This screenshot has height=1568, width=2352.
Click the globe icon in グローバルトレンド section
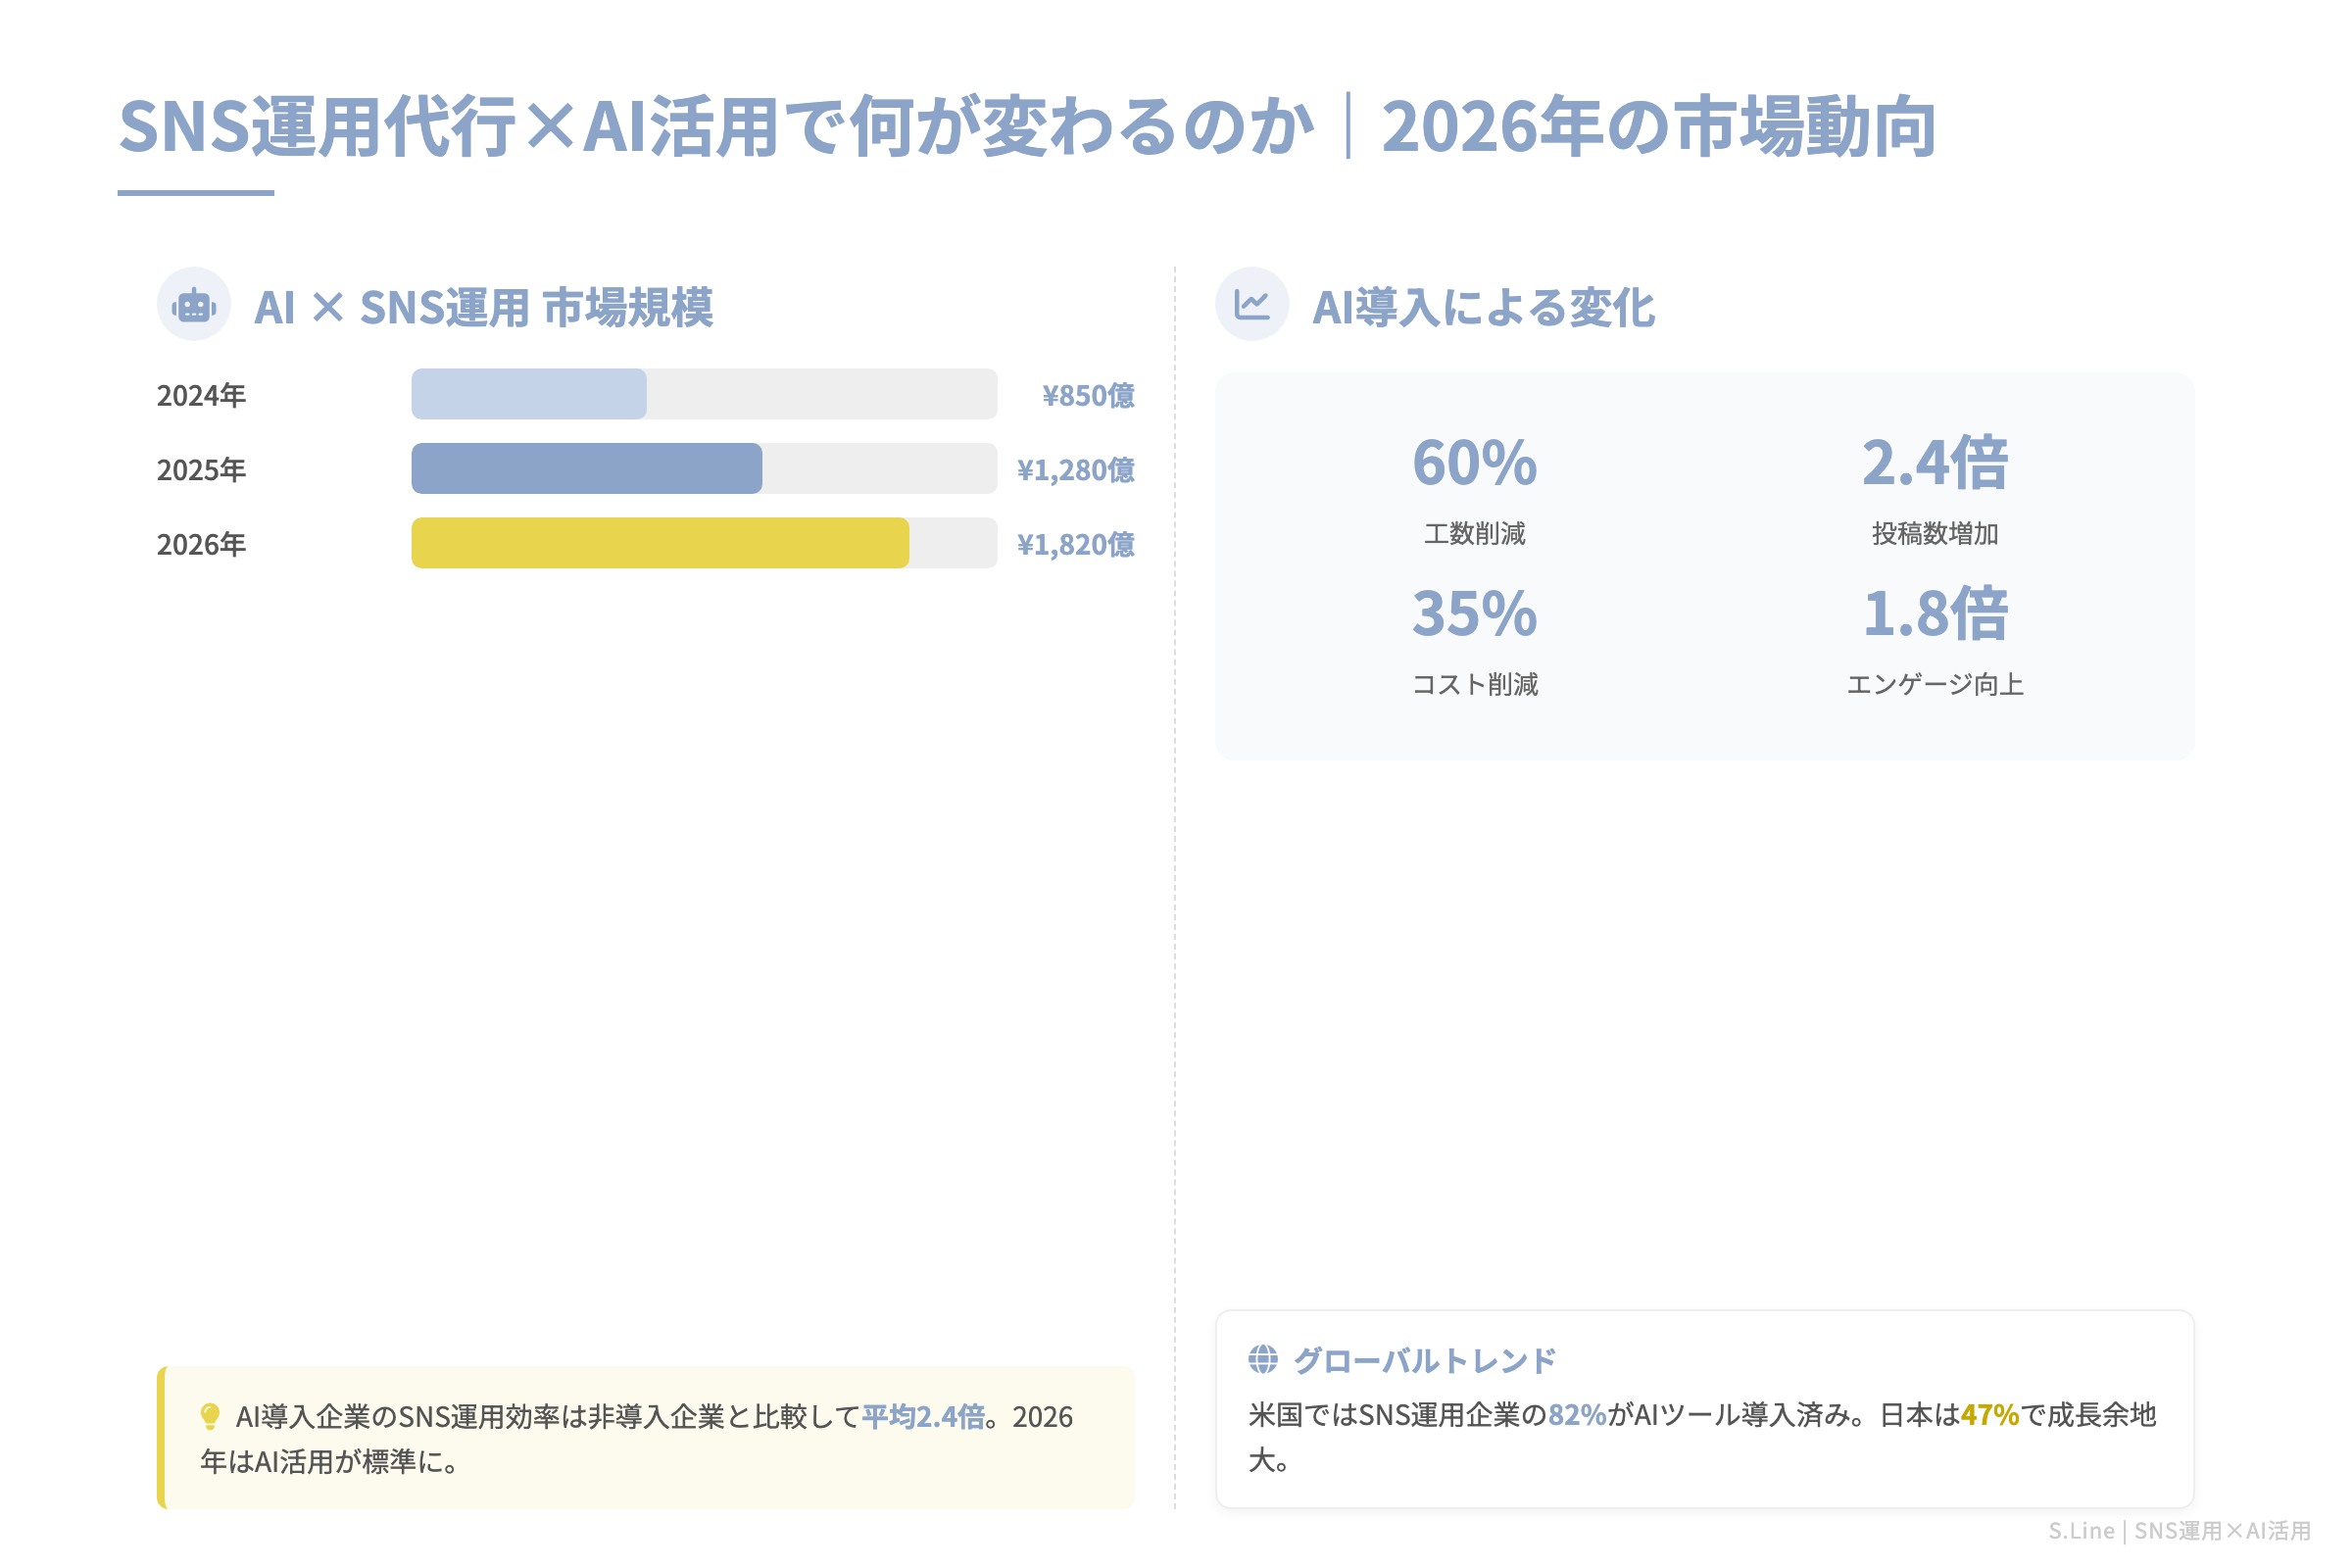point(1262,1360)
